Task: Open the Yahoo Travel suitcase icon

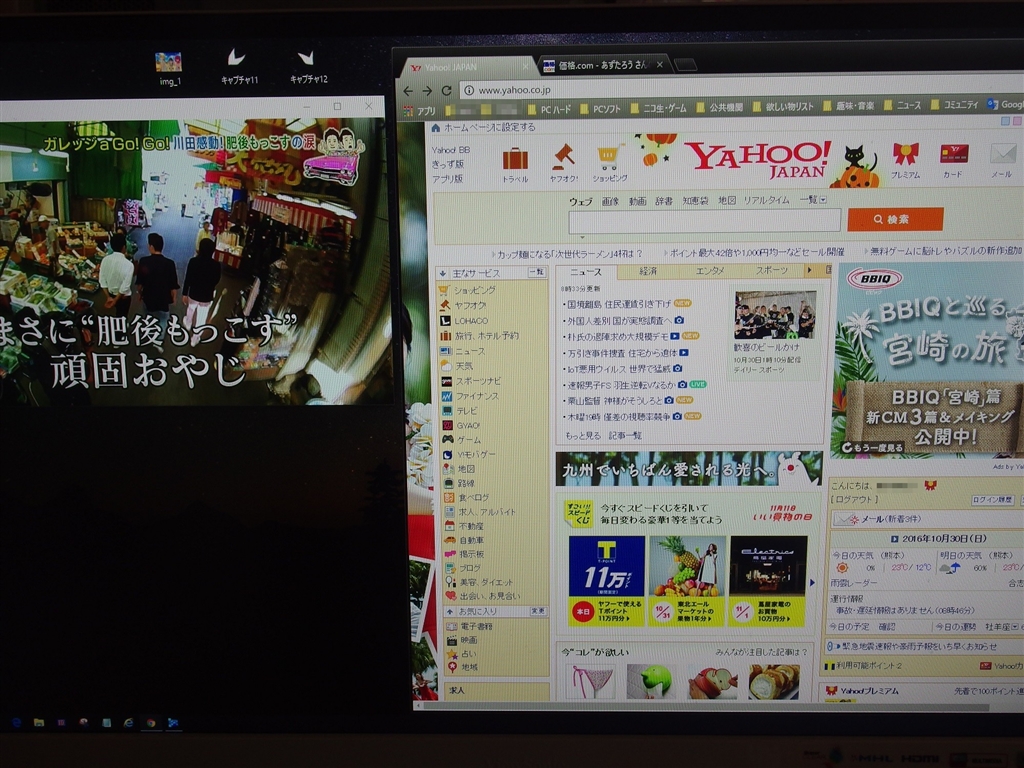Action: tap(515, 159)
